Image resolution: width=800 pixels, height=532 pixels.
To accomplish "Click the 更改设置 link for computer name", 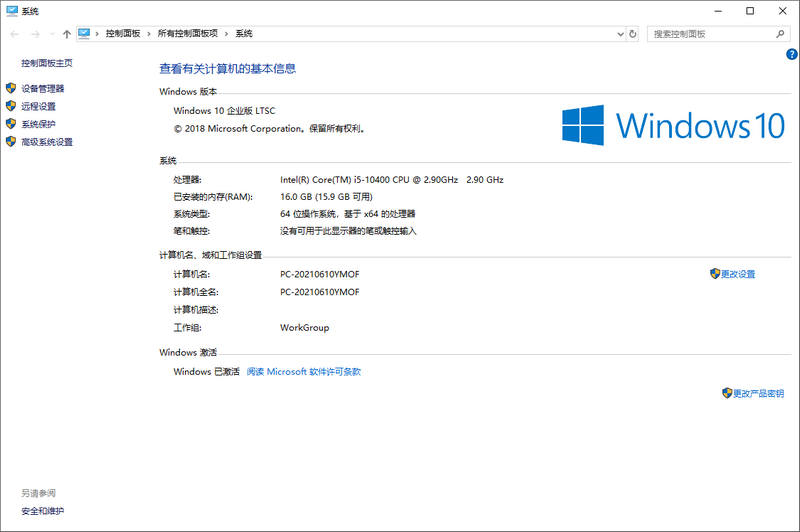I will coord(738,274).
